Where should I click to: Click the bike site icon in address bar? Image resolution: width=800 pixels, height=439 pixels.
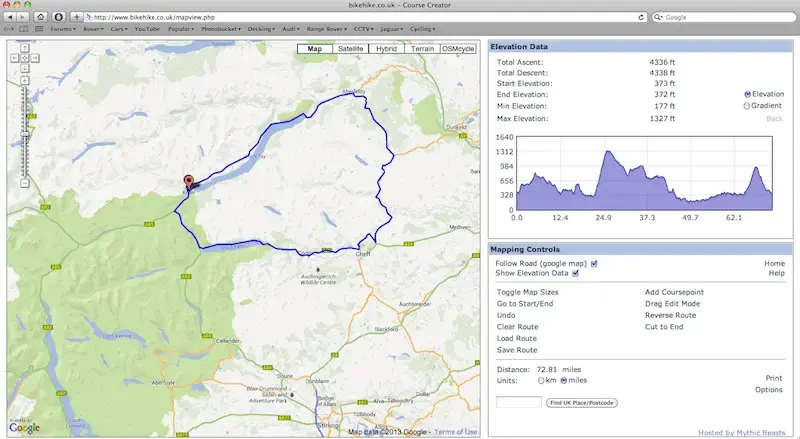89,17
